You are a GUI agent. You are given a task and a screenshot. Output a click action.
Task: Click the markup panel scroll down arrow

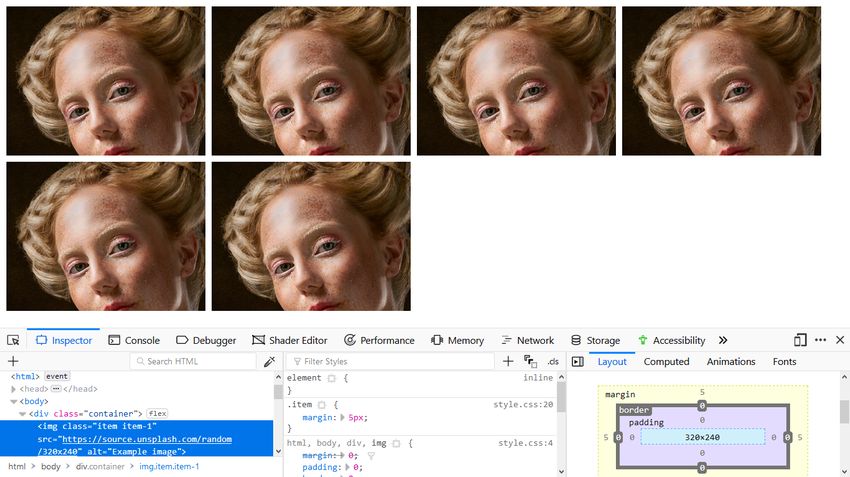pyautogui.click(x=278, y=451)
